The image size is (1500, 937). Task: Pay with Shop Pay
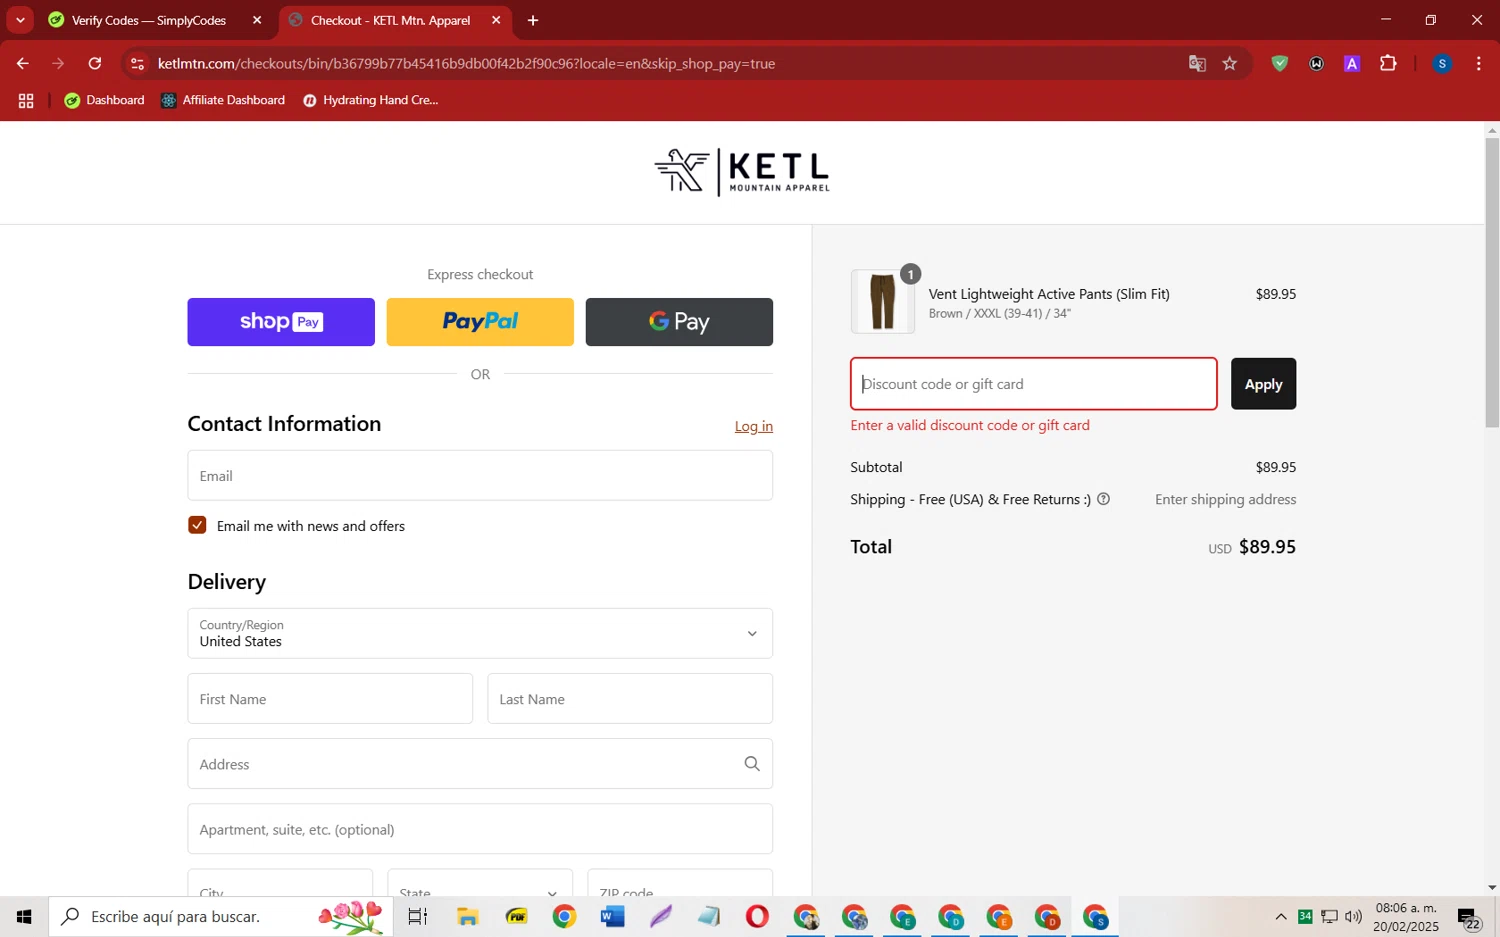(x=281, y=322)
